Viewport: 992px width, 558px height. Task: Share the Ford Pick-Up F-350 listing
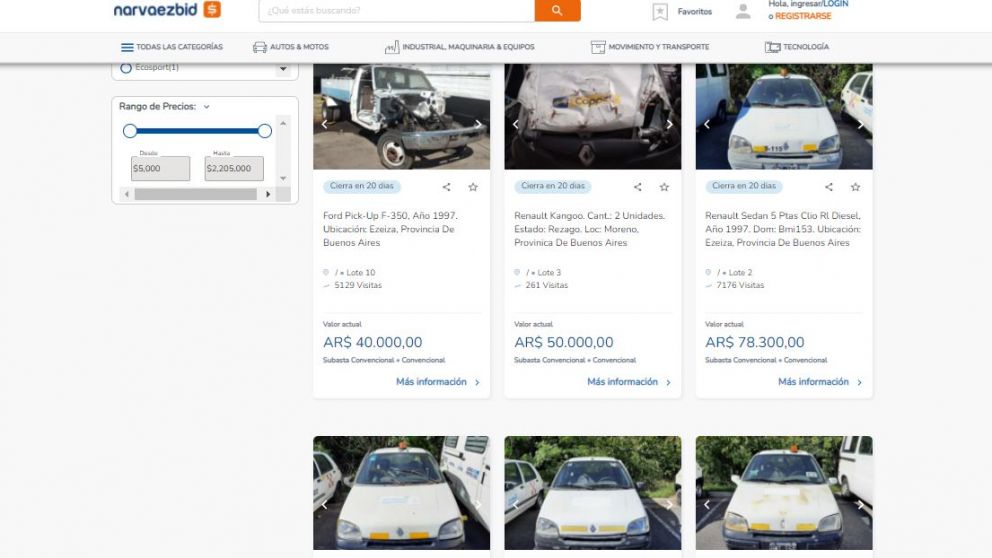[x=447, y=187]
